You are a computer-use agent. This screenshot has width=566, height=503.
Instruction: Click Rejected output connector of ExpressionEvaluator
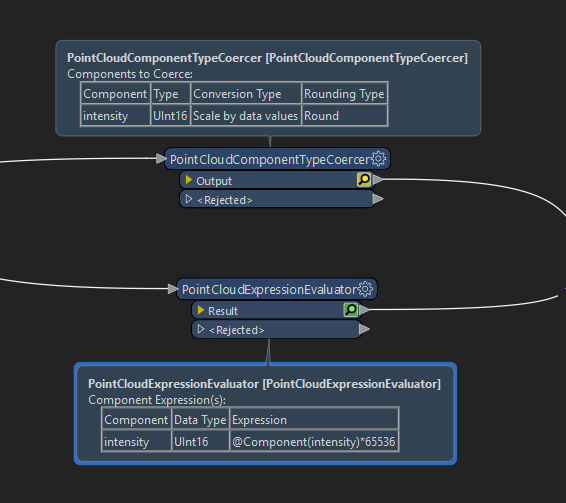[365, 329]
